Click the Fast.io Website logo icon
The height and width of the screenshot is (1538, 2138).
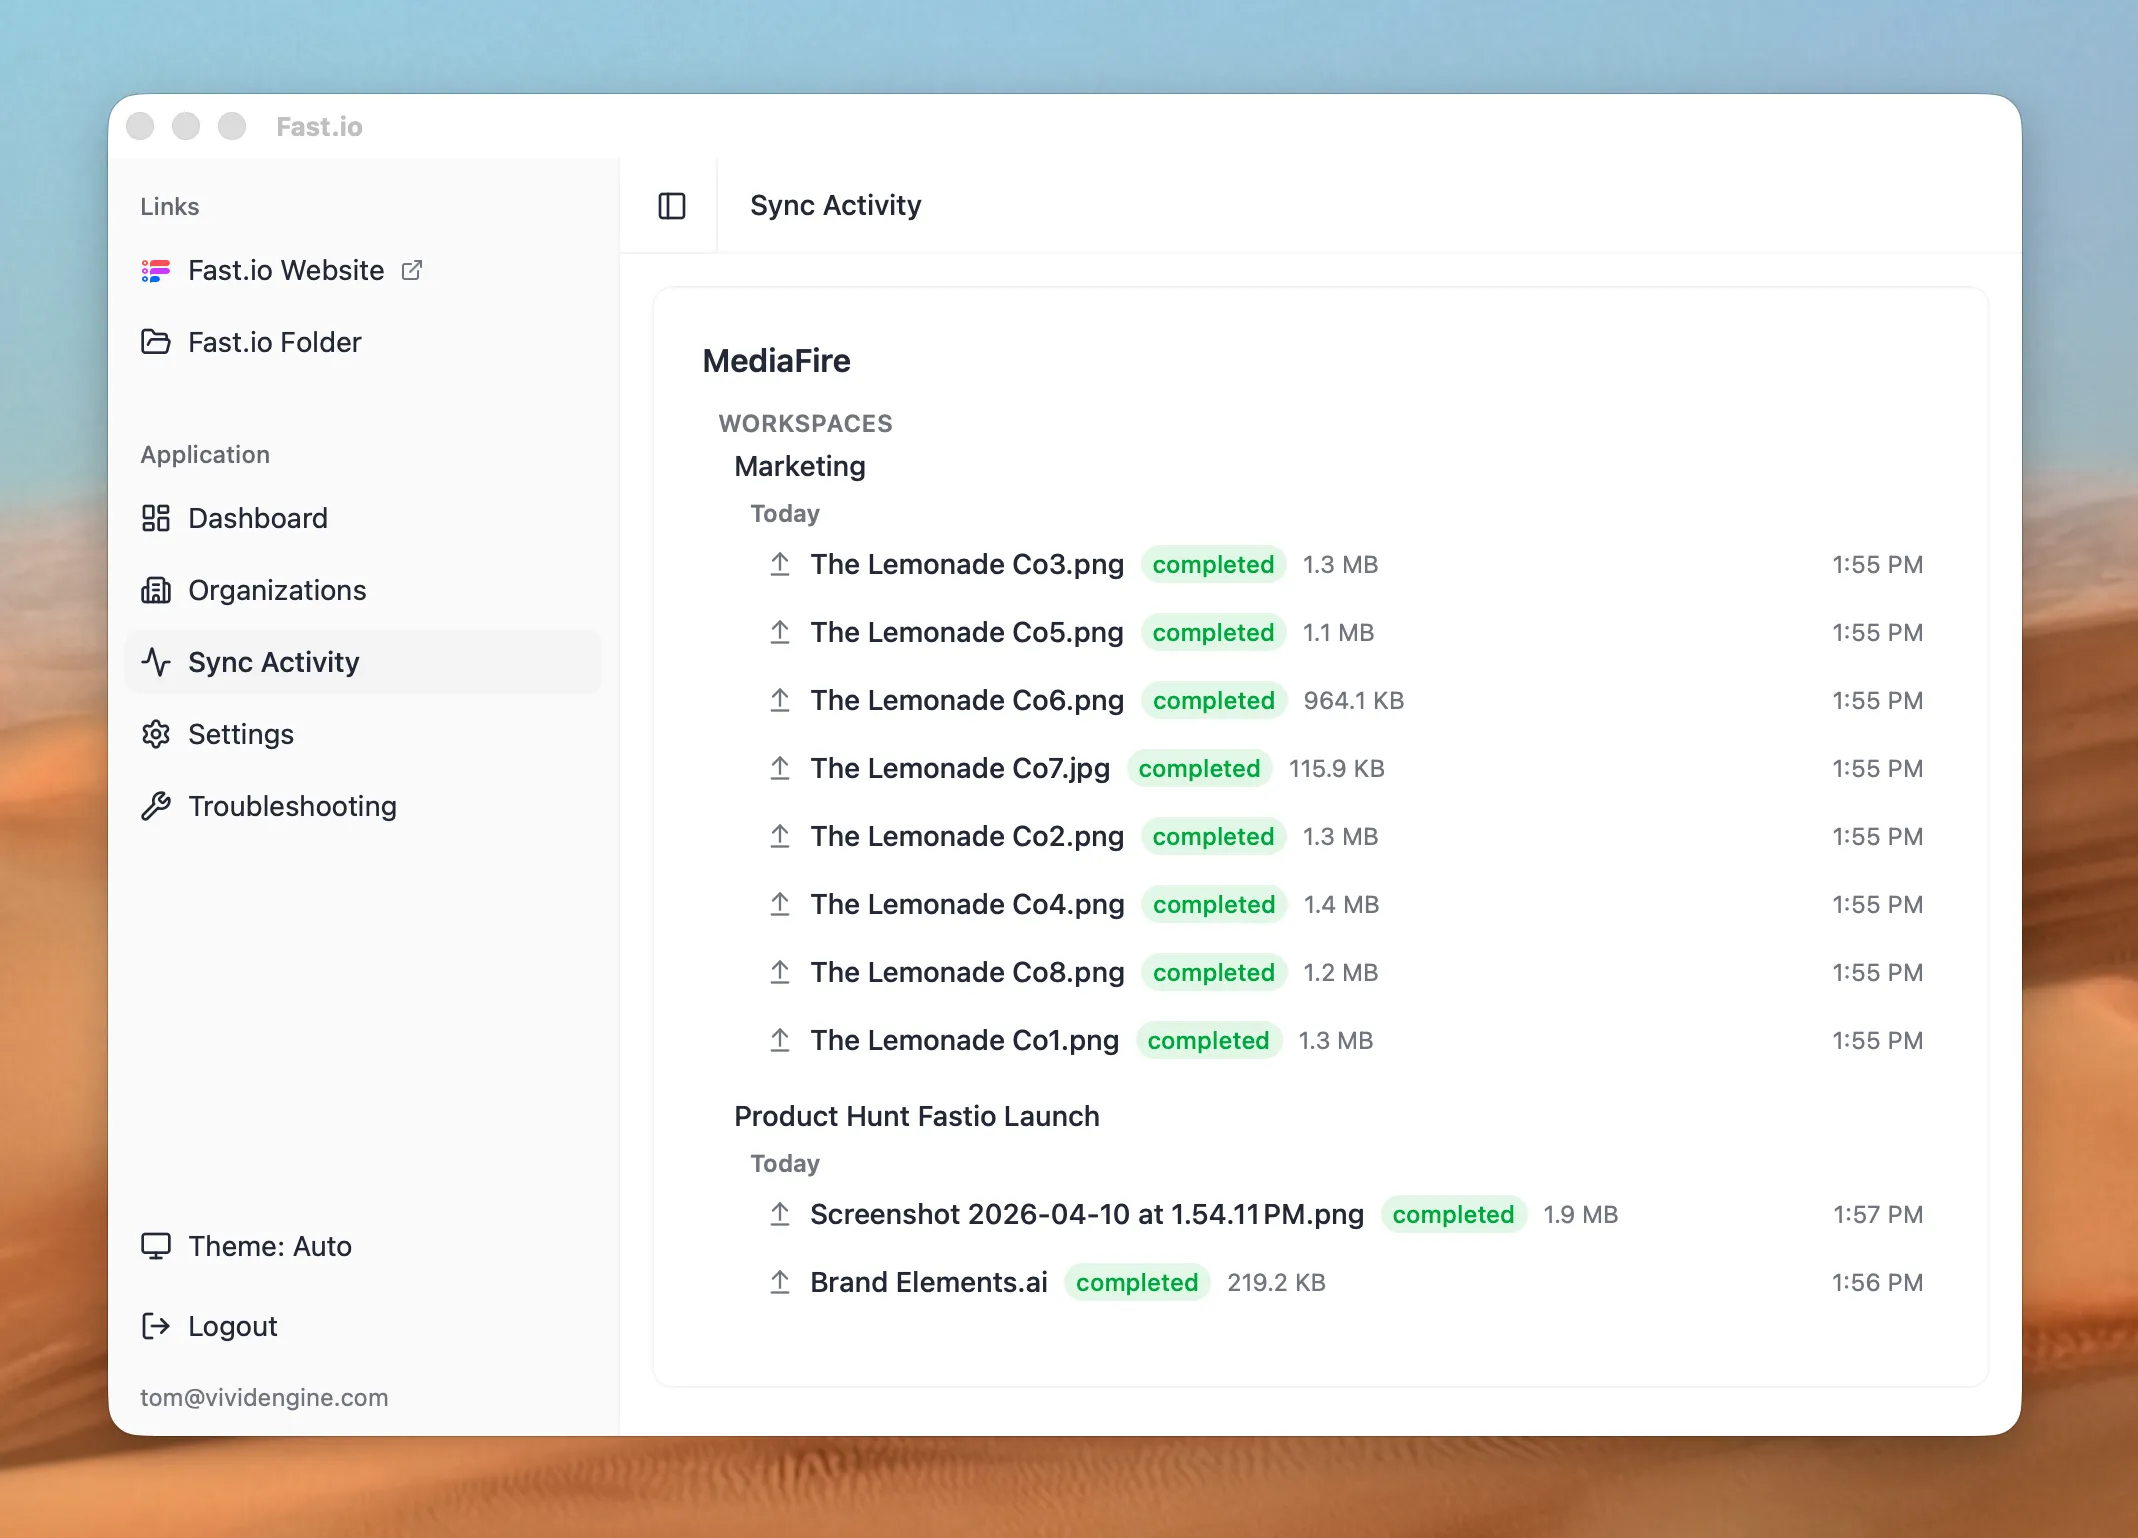(157, 270)
